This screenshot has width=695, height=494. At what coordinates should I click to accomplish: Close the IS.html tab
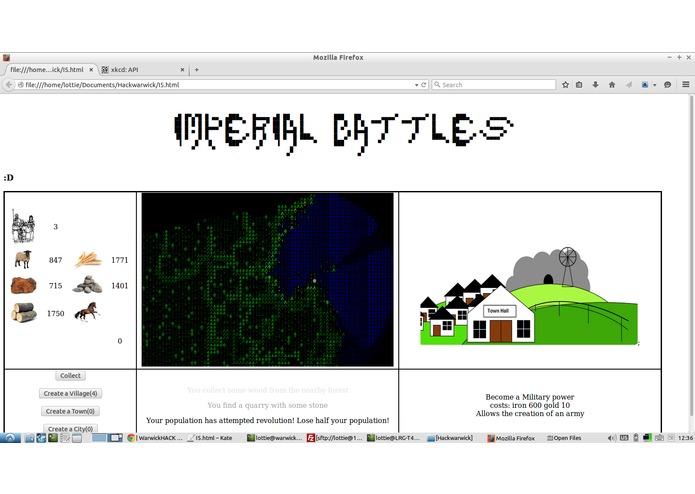click(x=91, y=70)
